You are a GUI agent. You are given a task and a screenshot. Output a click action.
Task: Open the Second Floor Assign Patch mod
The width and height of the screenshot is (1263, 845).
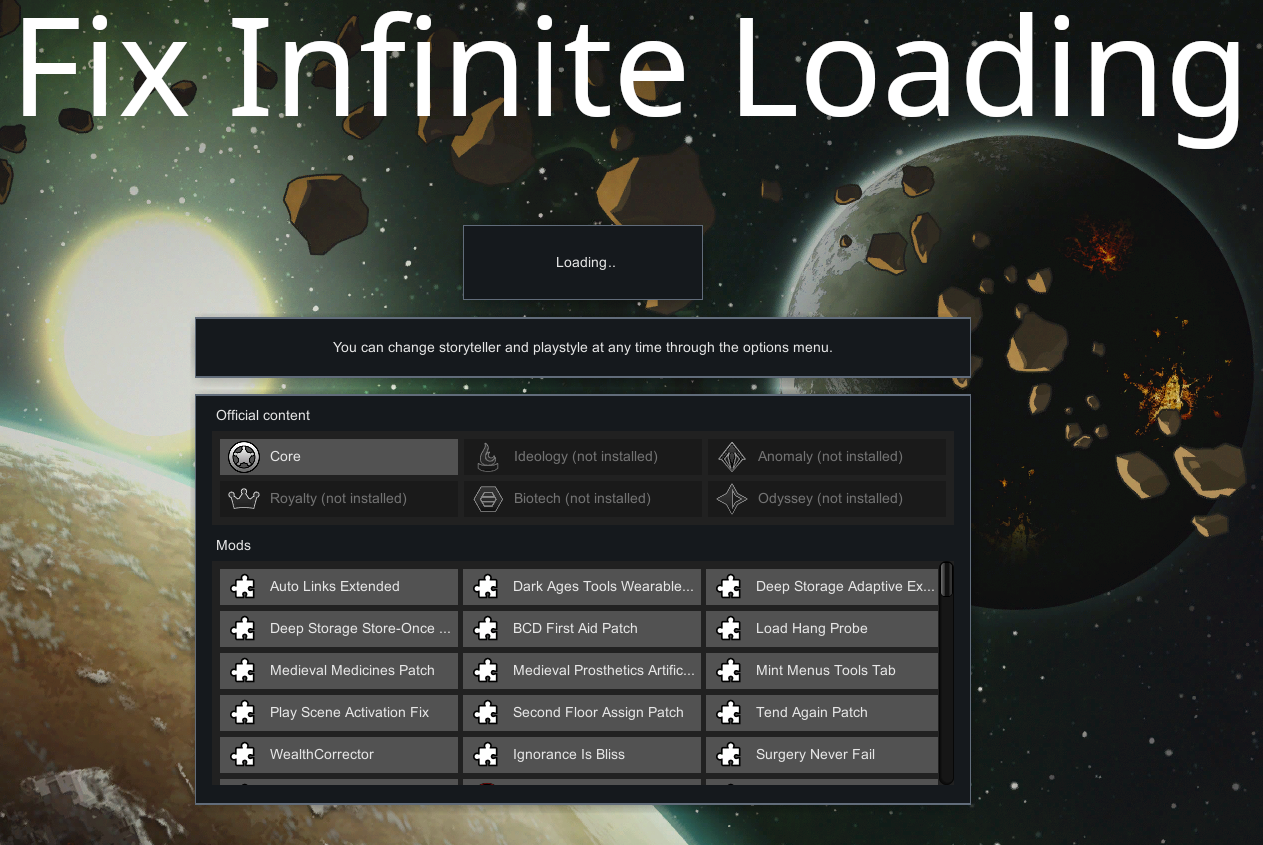(582, 713)
